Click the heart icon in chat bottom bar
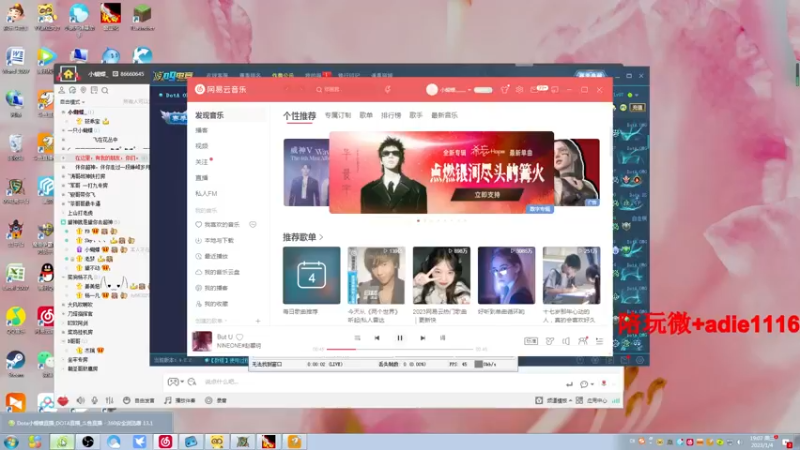Screen dimensions: 800x450 [x=63, y=401]
